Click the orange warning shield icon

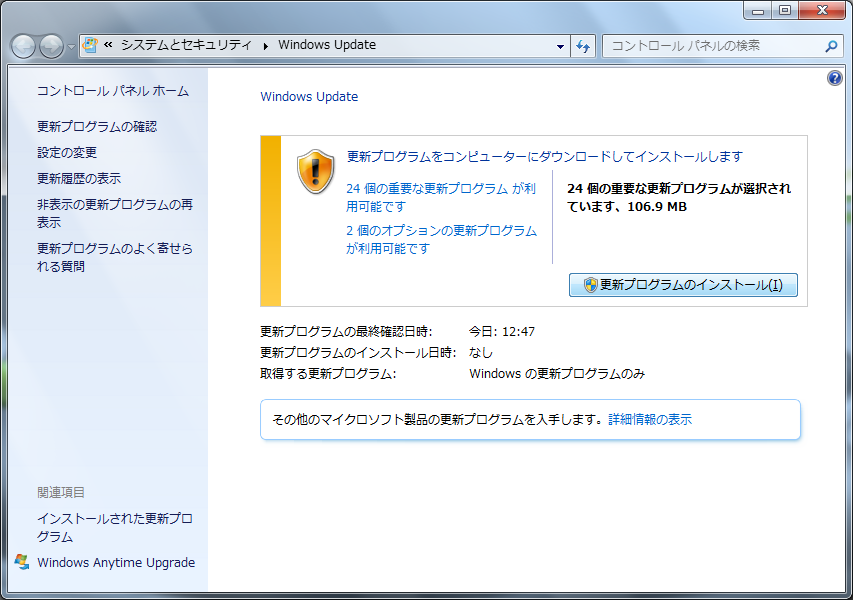click(316, 172)
